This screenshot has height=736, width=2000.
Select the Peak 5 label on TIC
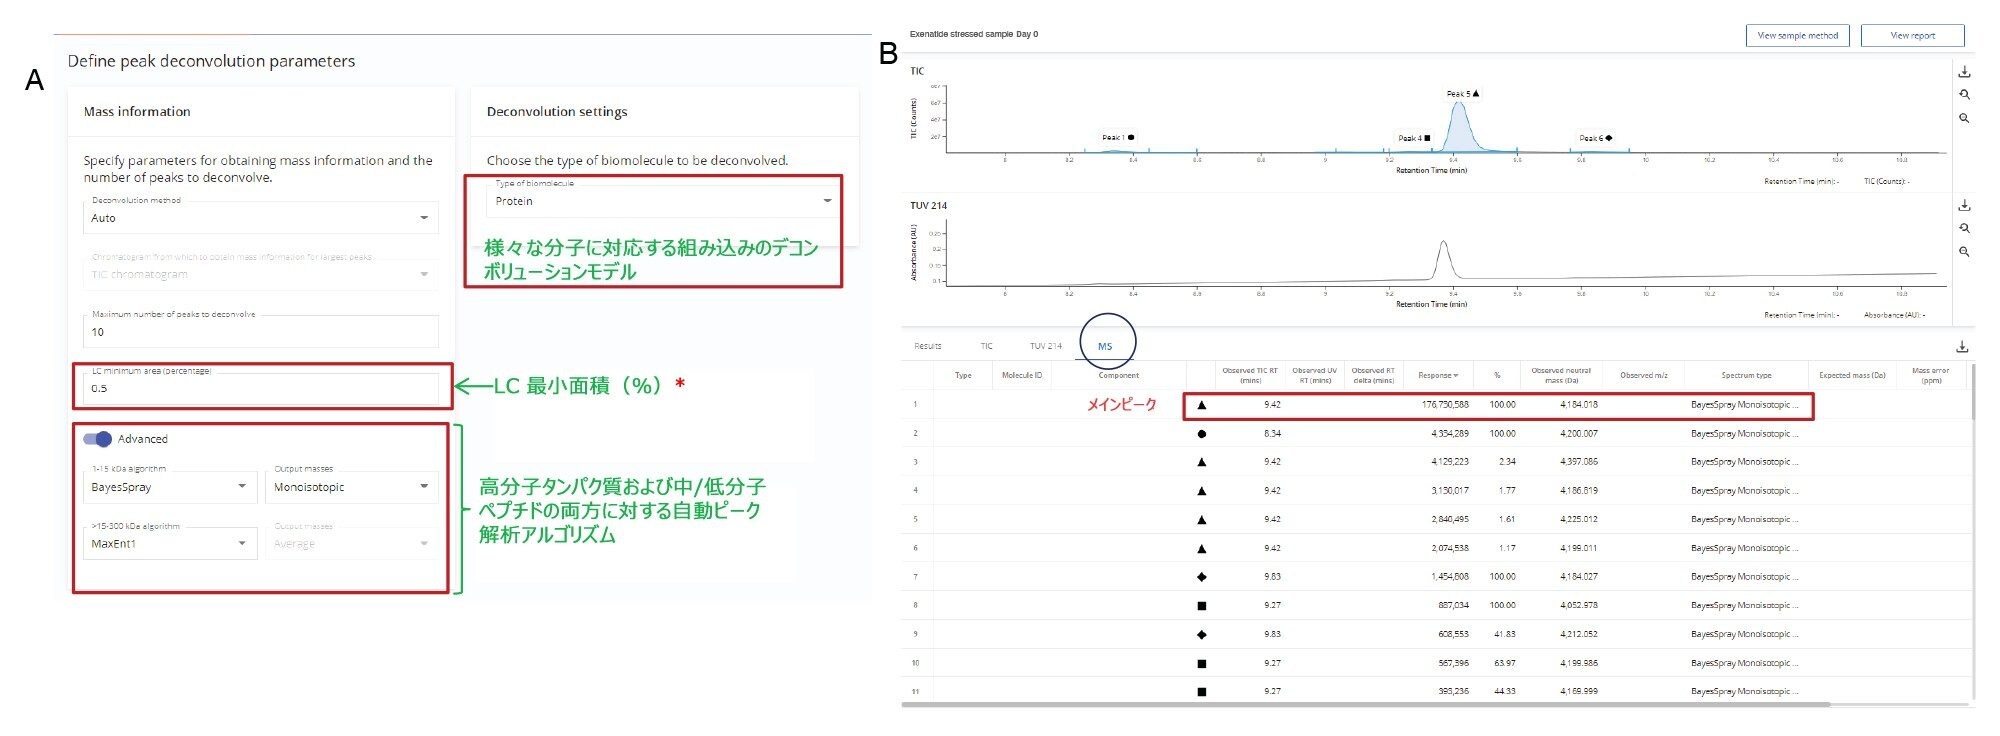(1463, 93)
